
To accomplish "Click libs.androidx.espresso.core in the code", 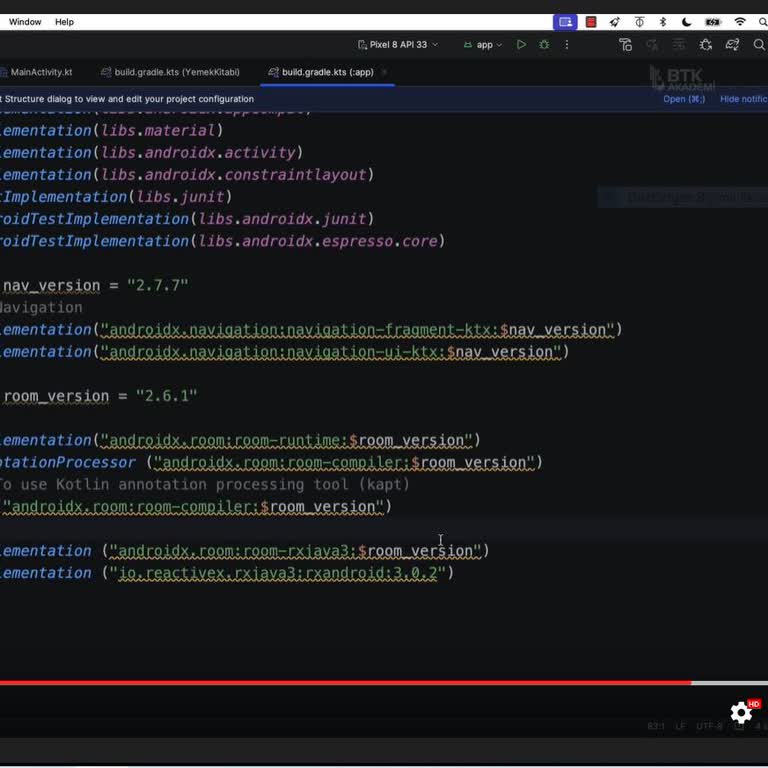I will 318,241.
